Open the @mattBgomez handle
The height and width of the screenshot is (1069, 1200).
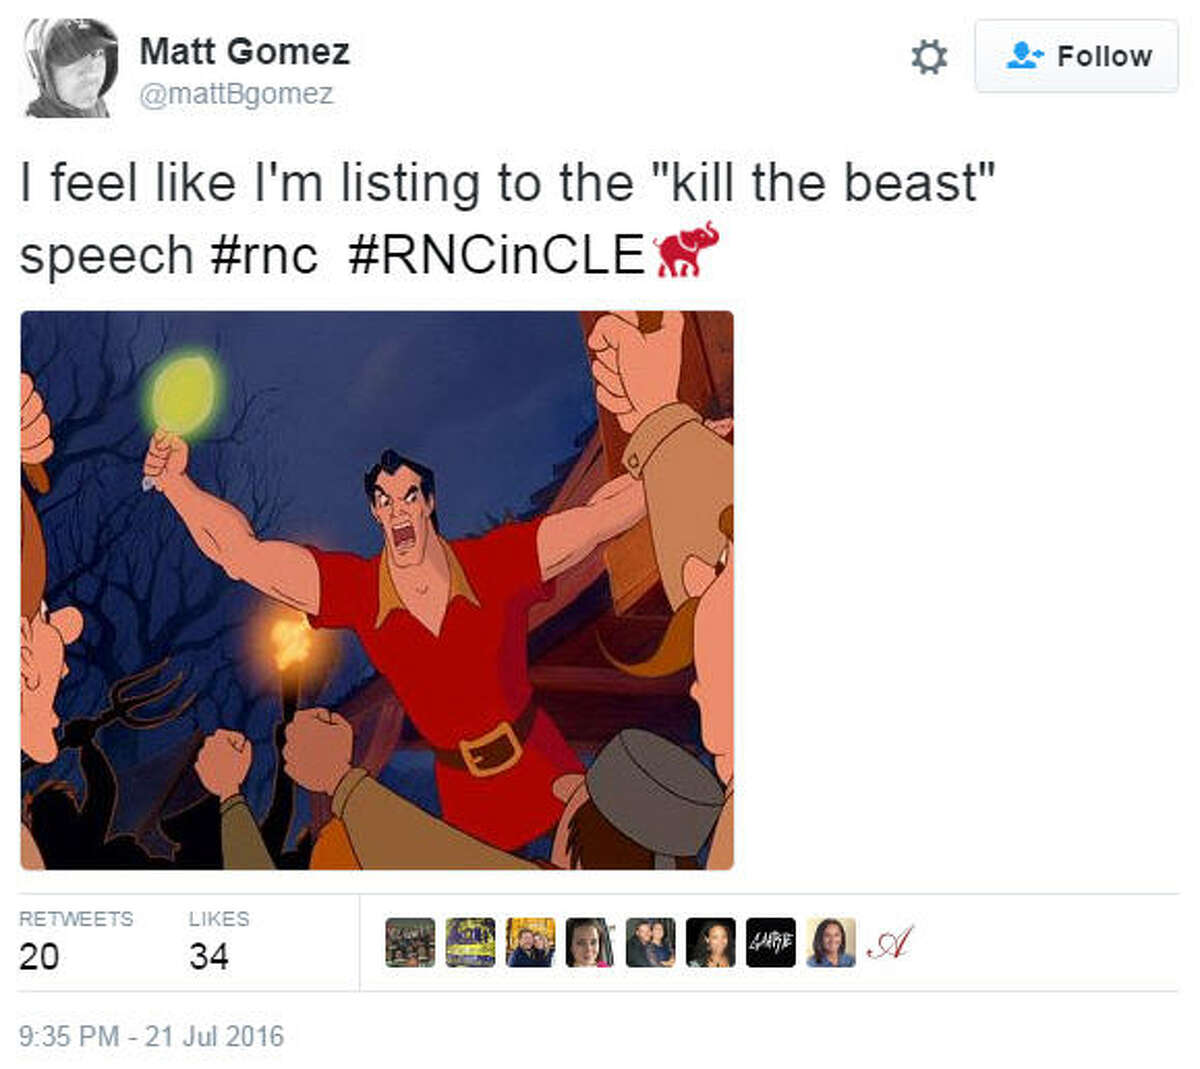click(x=236, y=94)
